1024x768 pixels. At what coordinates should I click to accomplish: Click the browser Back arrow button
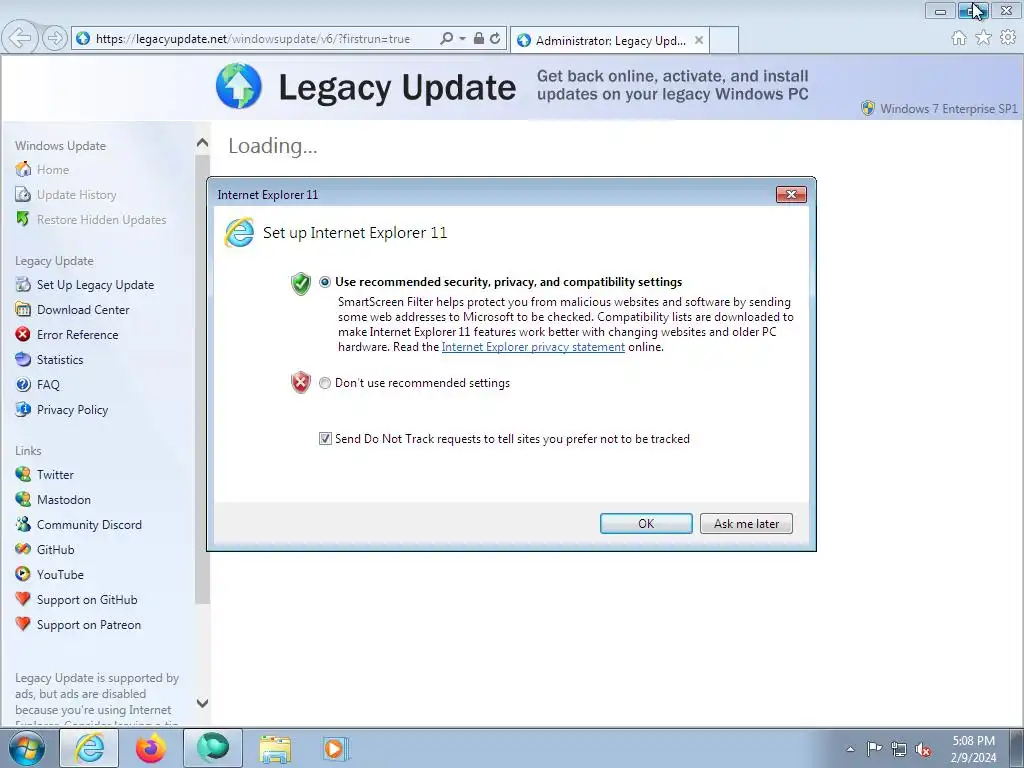pyautogui.click(x=20, y=38)
